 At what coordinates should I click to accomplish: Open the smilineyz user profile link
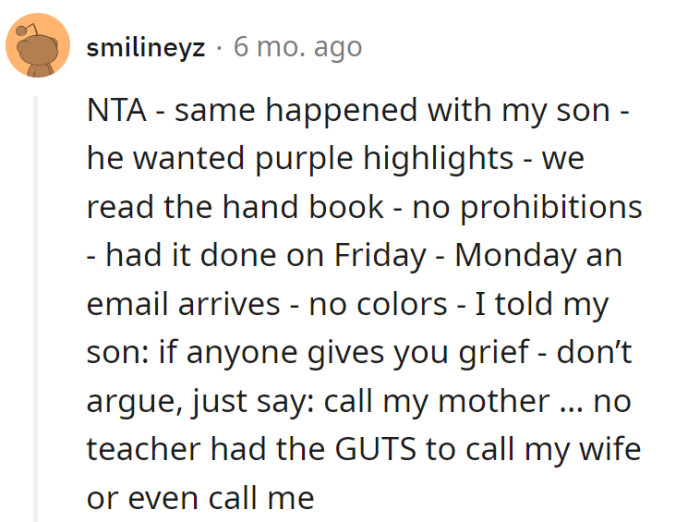146,47
